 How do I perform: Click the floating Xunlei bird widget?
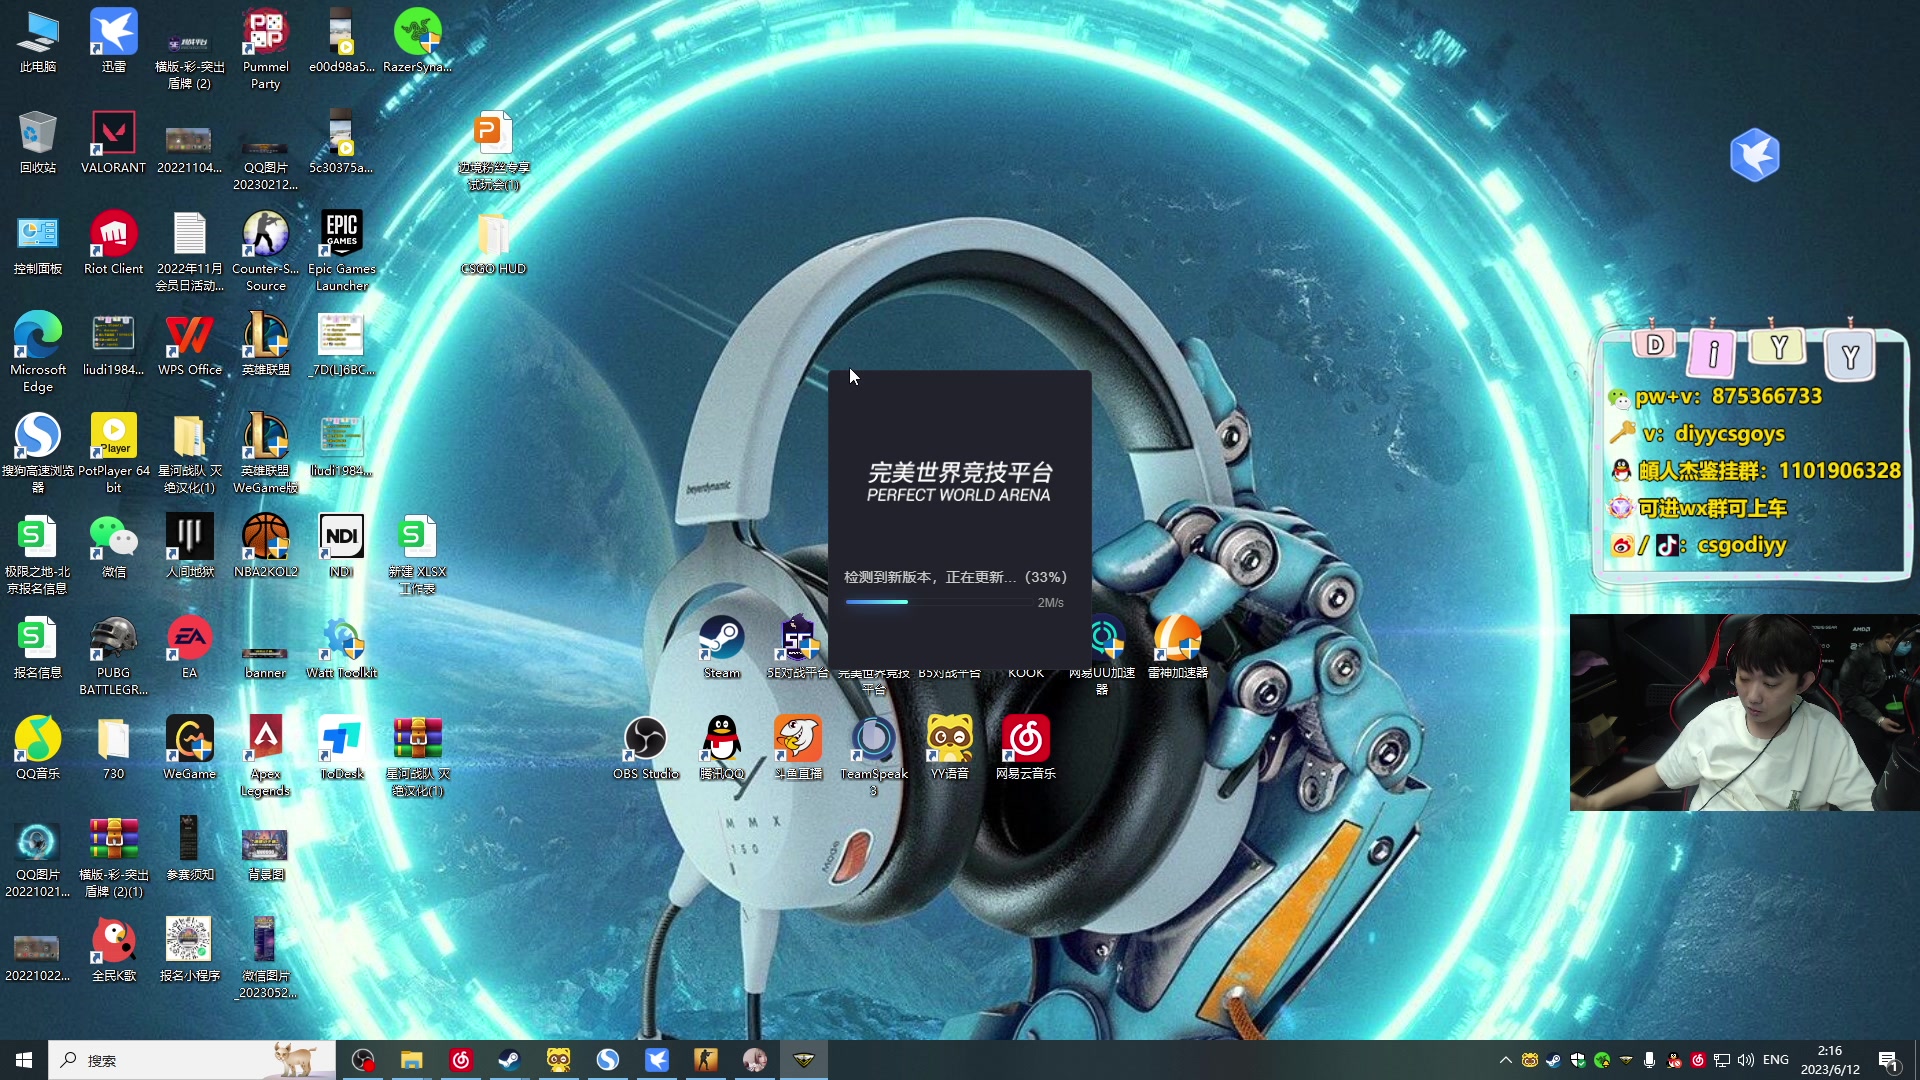point(1754,155)
